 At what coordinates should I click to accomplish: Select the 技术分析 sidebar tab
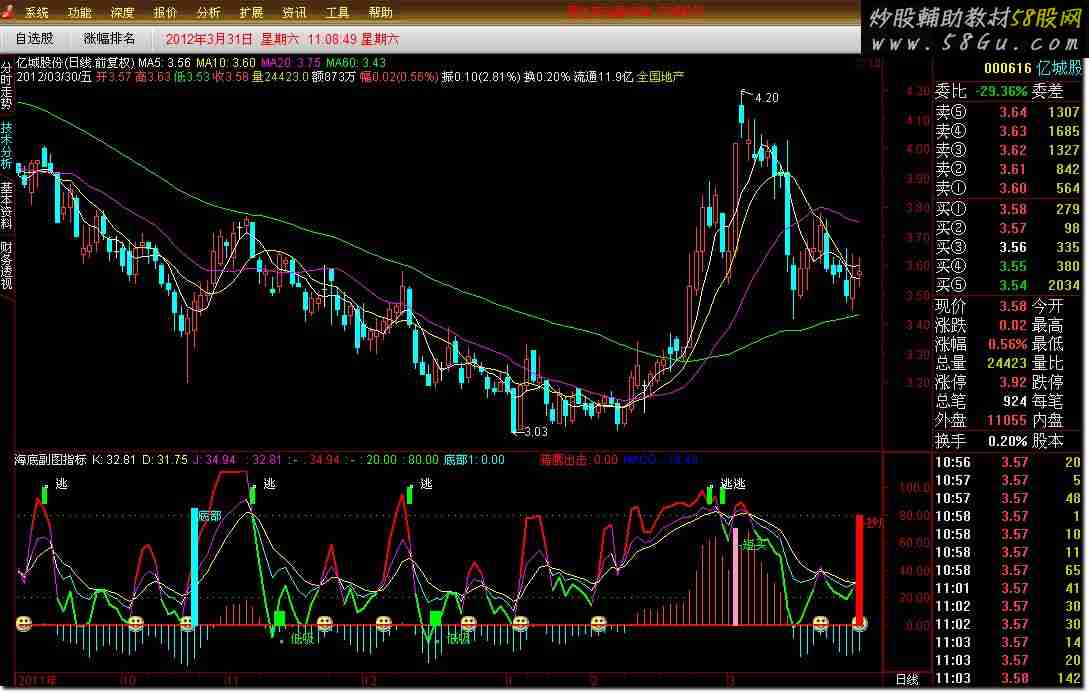tap(6, 146)
